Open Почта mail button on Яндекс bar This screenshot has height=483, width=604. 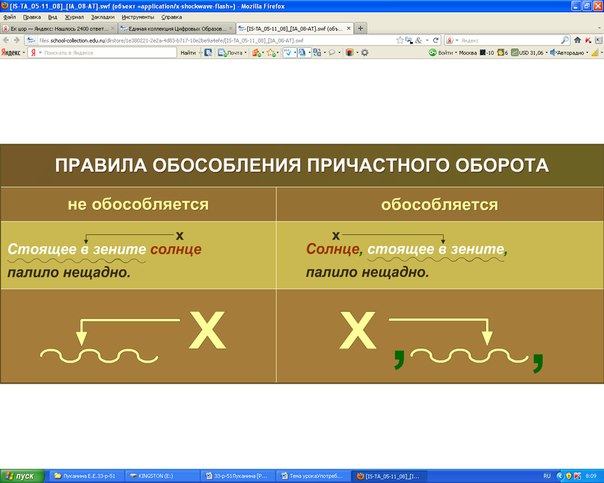[x=230, y=53]
